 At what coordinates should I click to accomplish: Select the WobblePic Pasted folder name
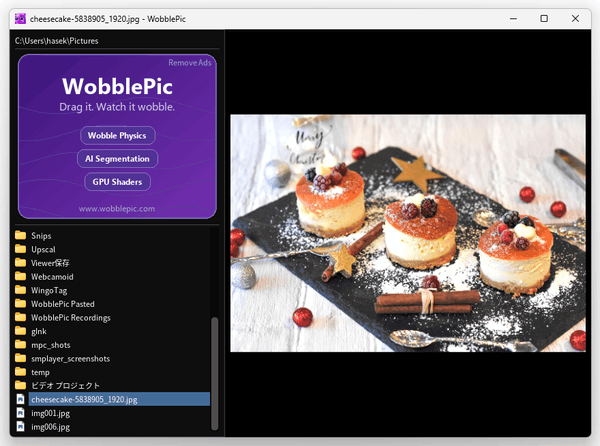[x=63, y=304]
